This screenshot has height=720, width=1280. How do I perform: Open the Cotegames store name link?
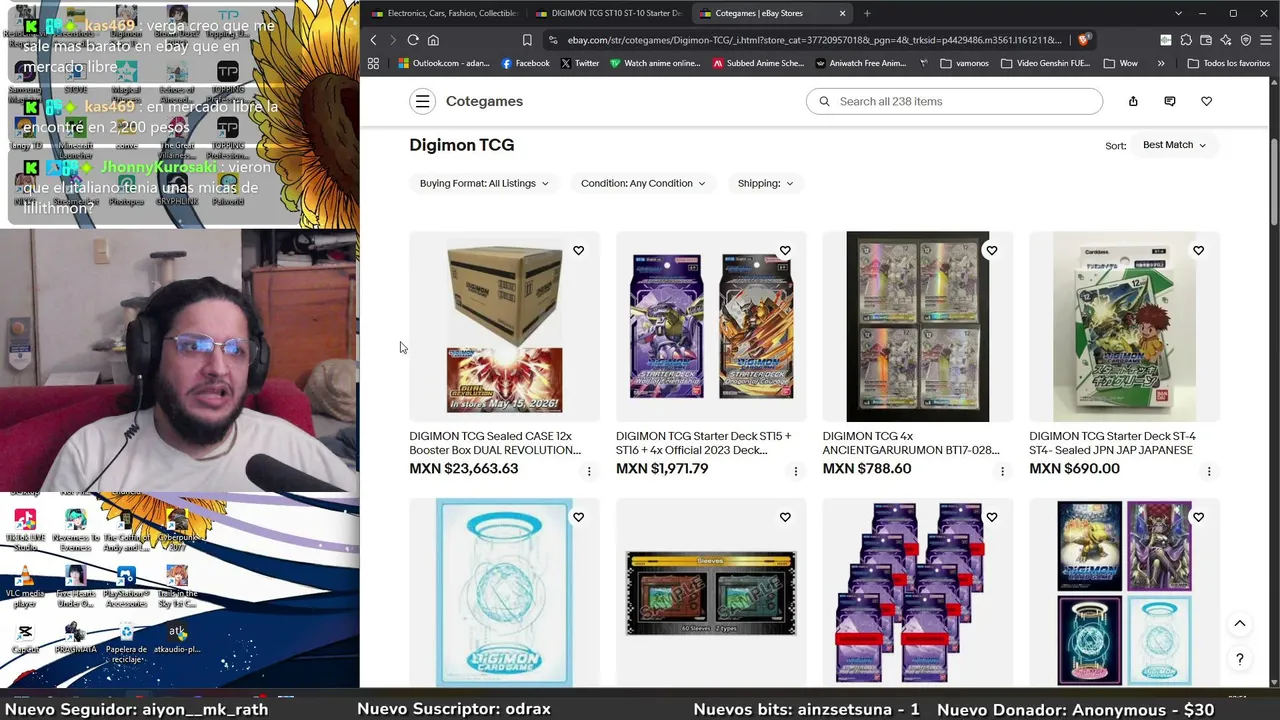(484, 101)
